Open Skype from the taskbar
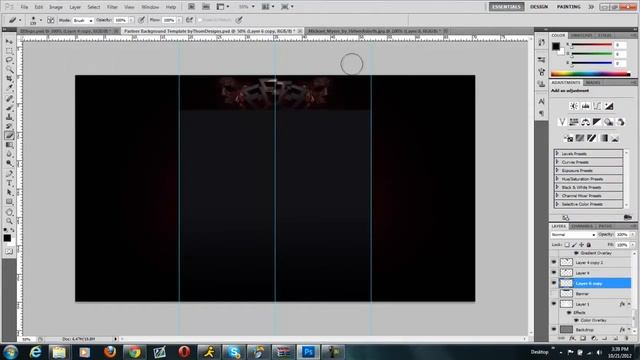Screen dimensions: 640x360 (233, 352)
